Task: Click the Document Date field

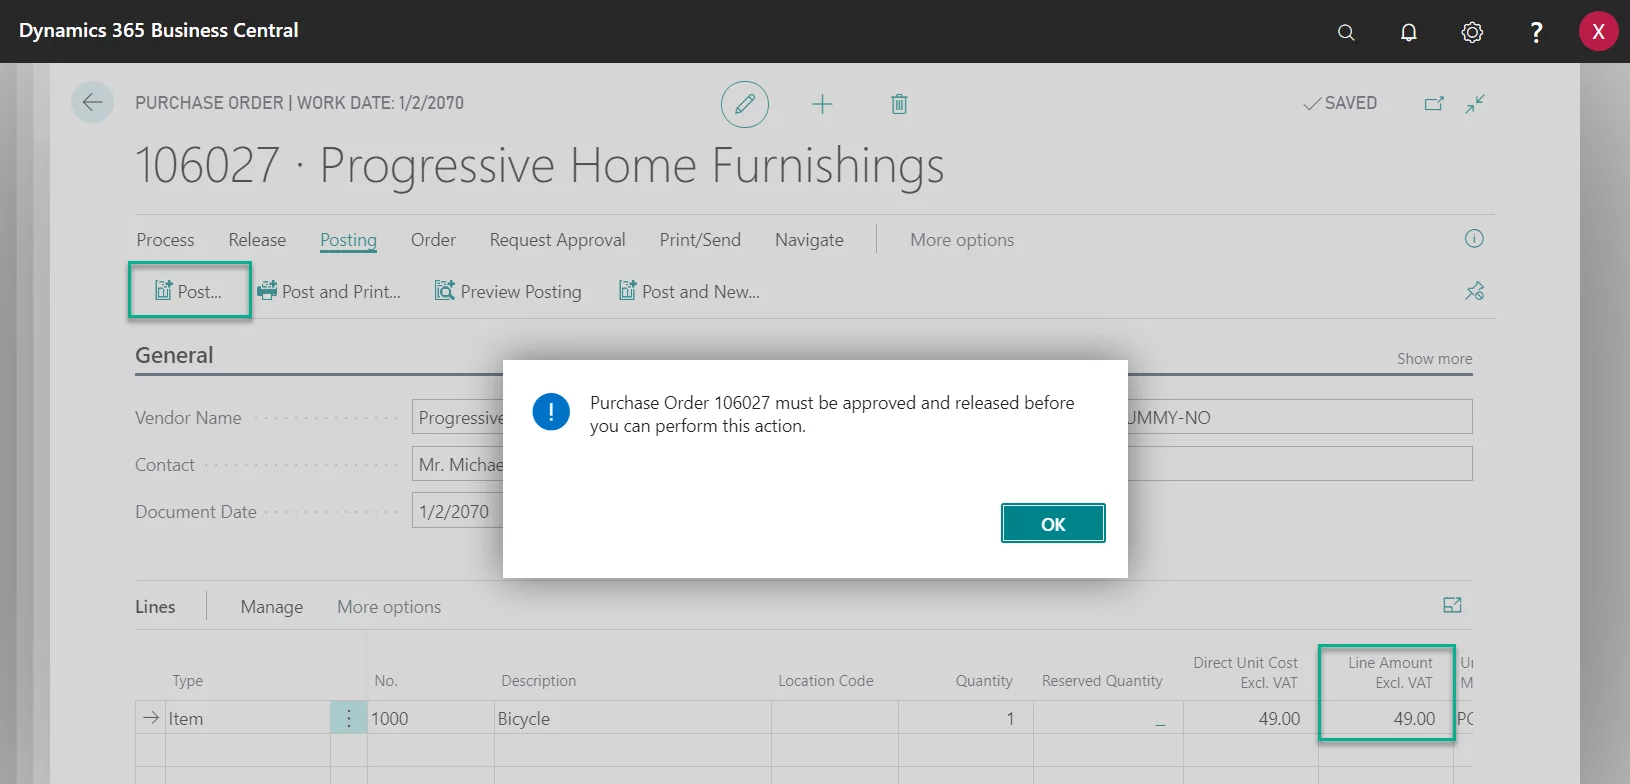Action: click(457, 512)
